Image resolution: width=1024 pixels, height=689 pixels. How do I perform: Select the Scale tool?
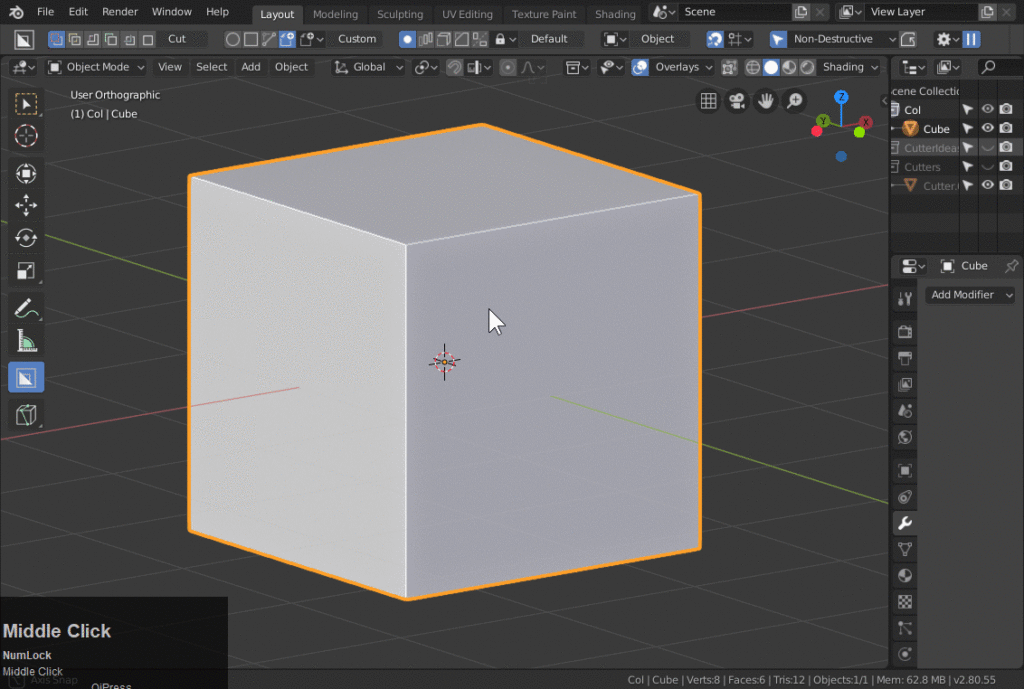[26, 270]
